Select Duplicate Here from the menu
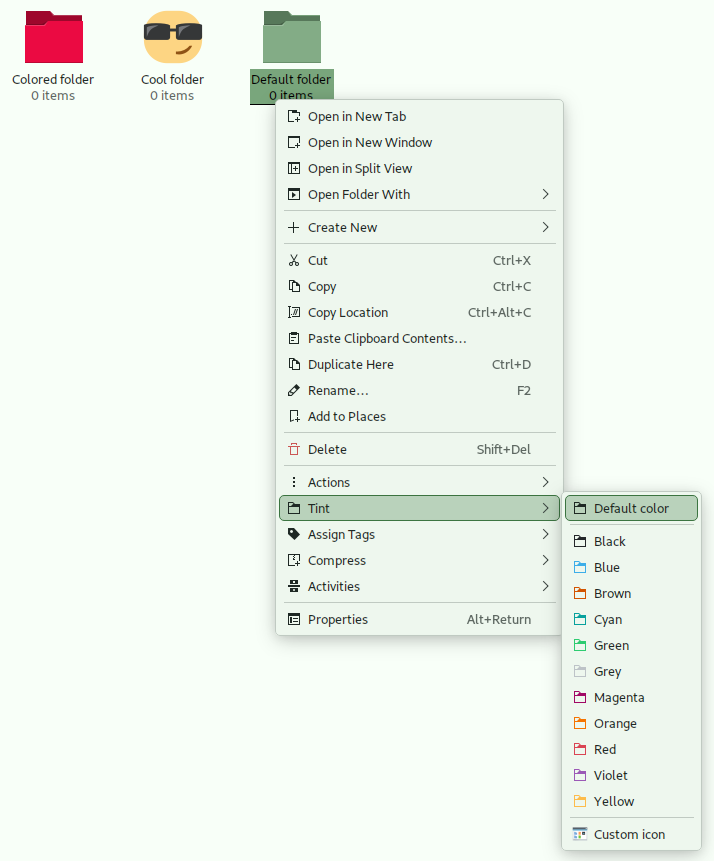 pos(420,364)
